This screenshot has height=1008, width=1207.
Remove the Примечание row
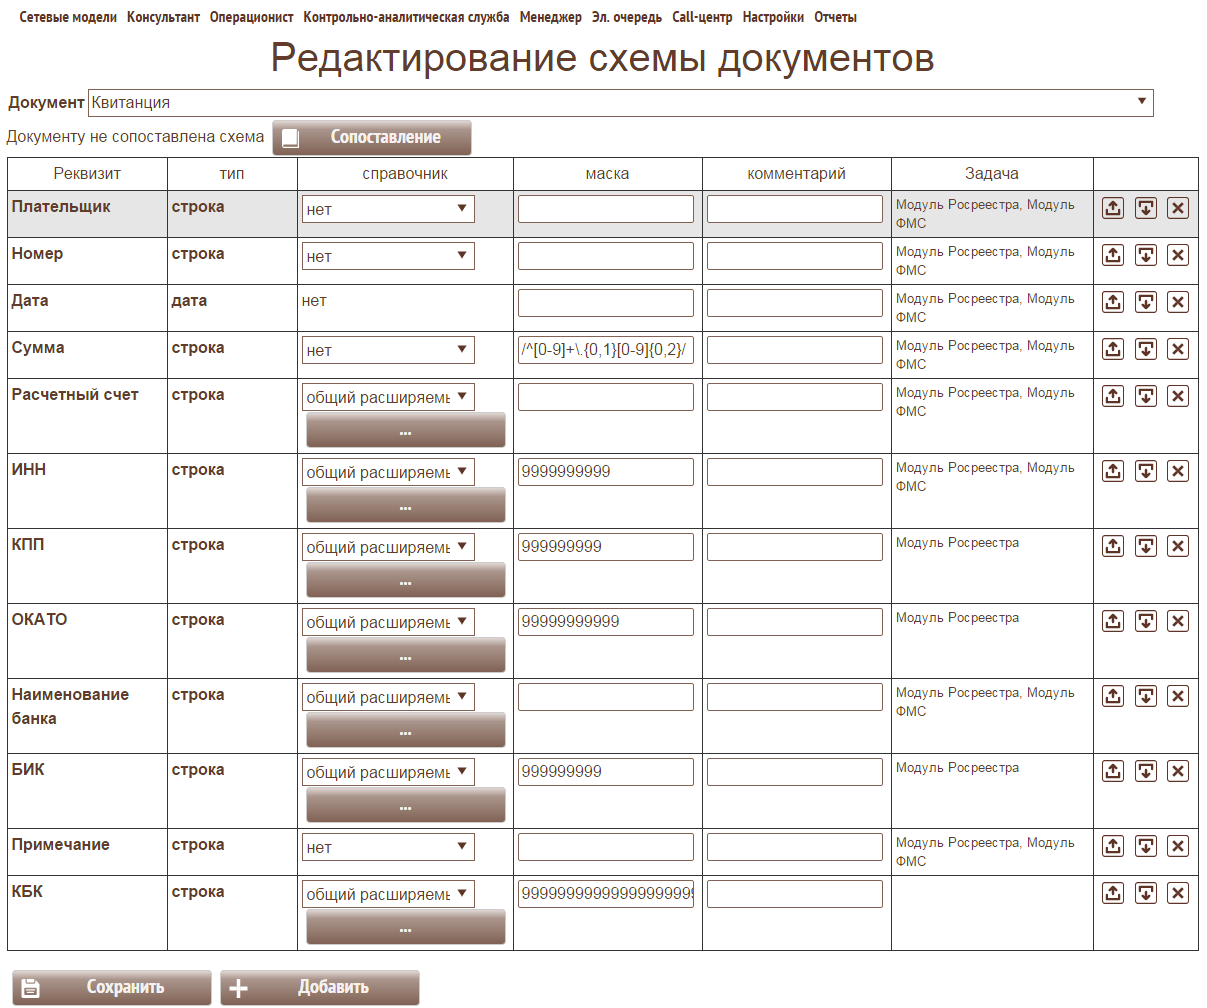1178,846
